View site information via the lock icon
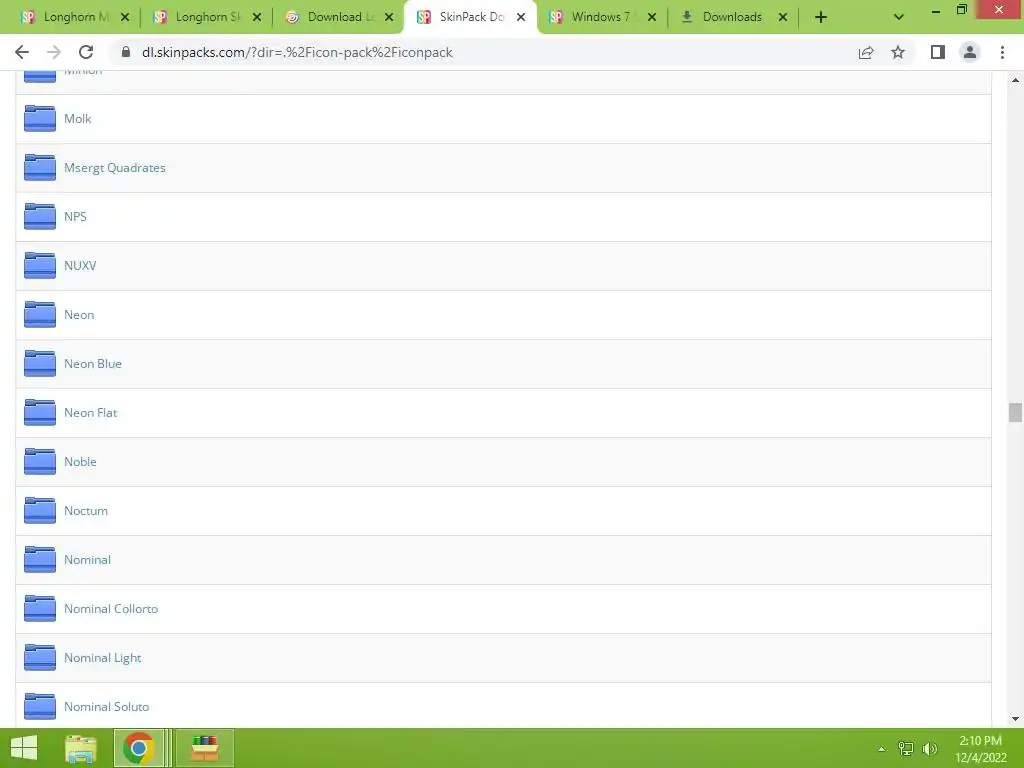1024x768 pixels. point(126,52)
